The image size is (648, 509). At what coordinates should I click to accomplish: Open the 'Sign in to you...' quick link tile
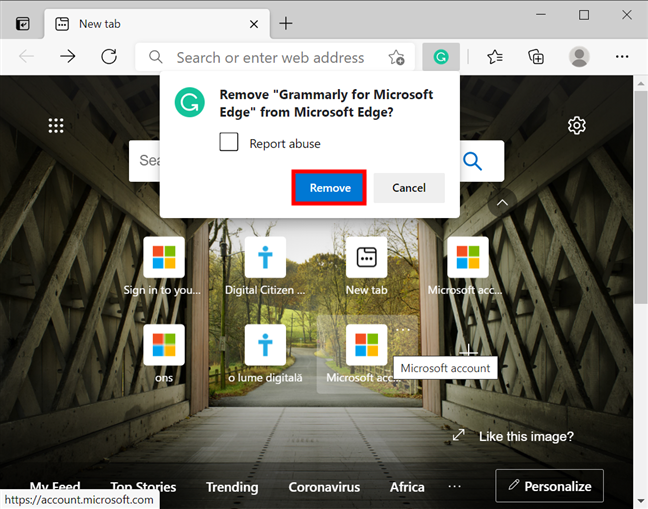tap(164, 257)
